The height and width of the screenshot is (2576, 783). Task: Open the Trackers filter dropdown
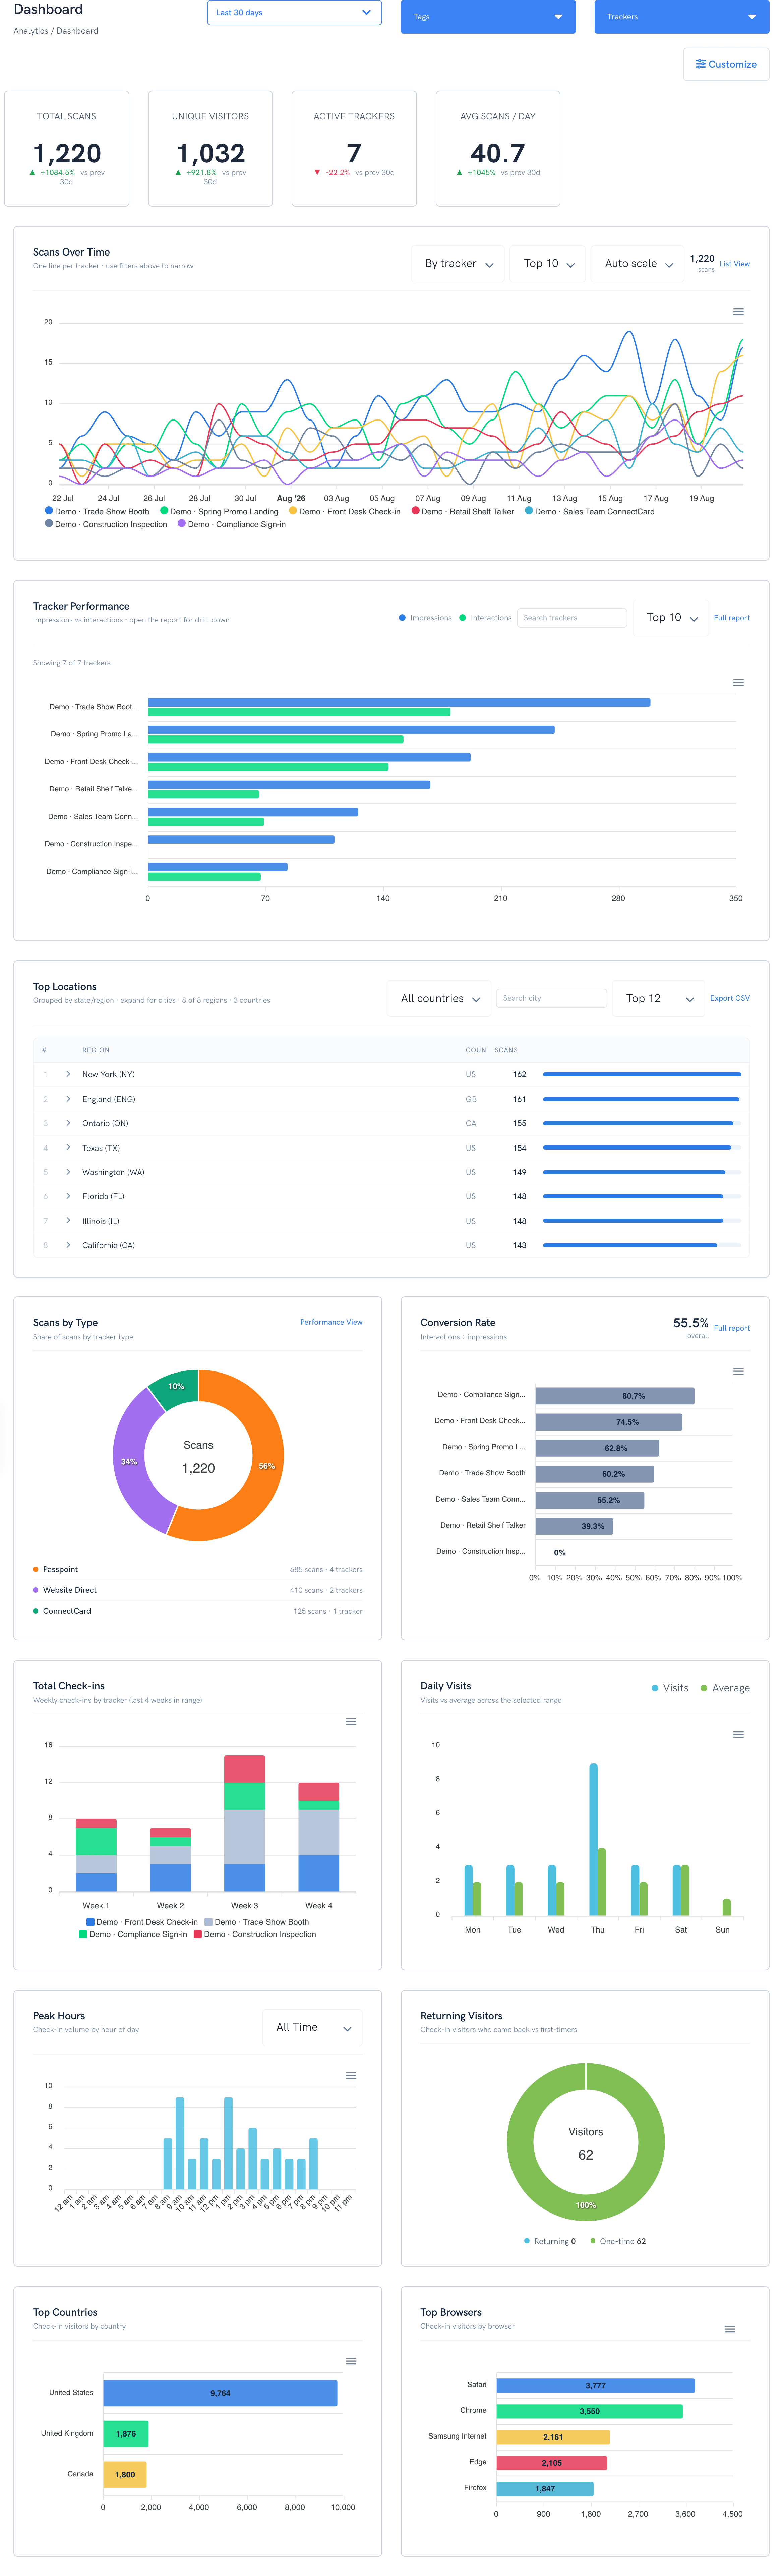coord(682,17)
